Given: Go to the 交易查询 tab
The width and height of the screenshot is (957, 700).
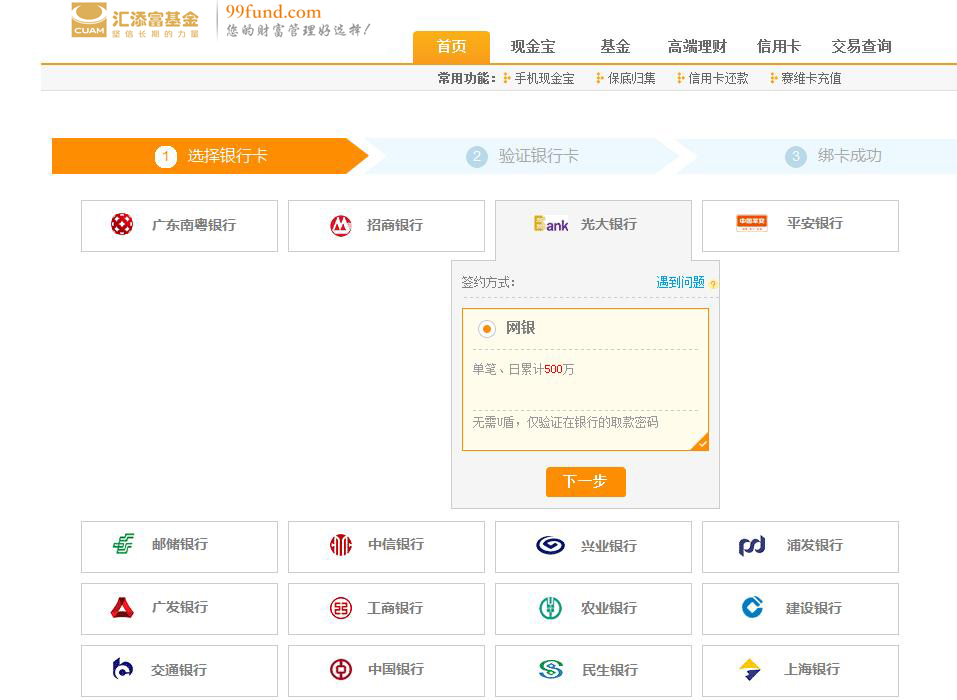Looking at the screenshot, I should pos(861,47).
